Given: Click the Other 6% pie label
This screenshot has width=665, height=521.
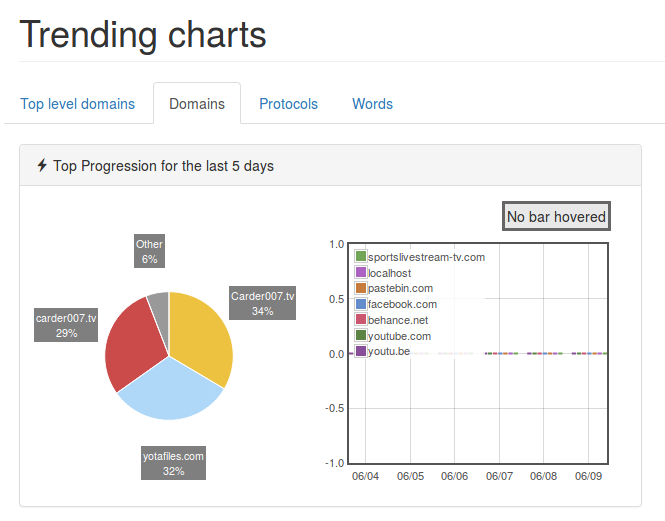Looking at the screenshot, I should pyautogui.click(x=150, y=251).
